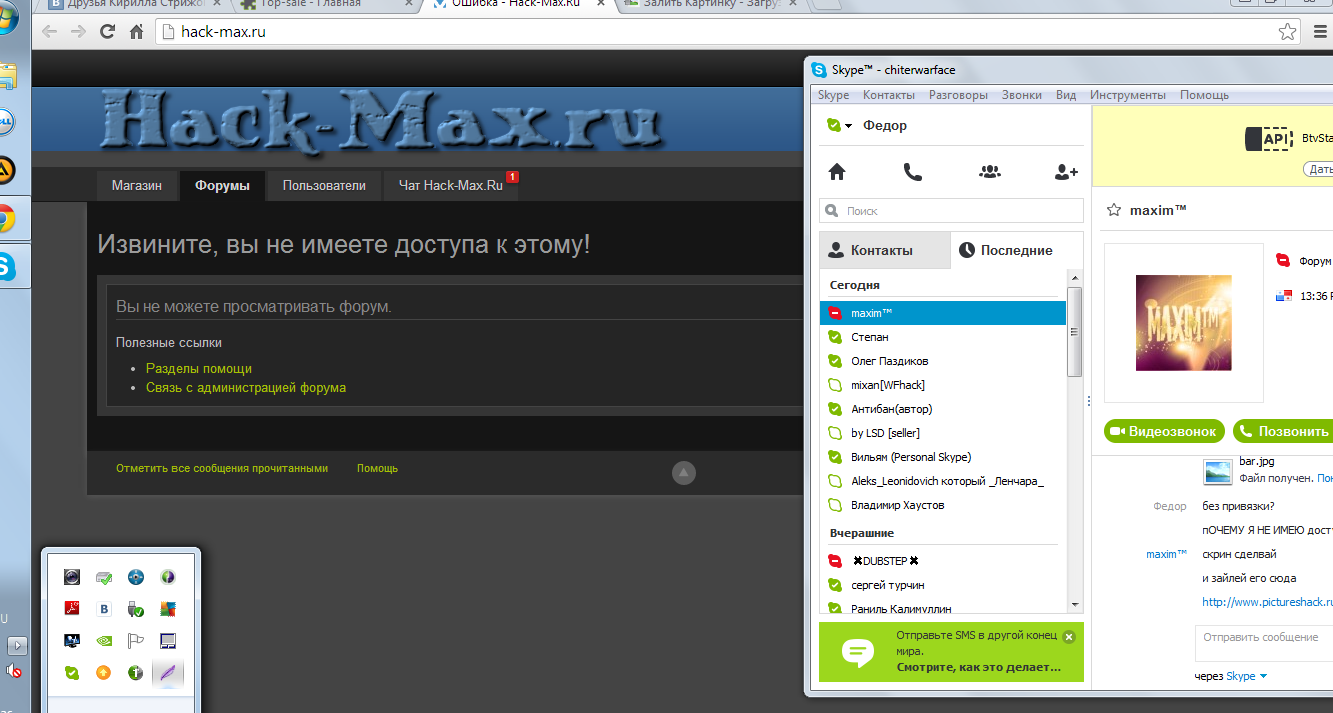Open webcam icon in tray popup
The height and width of the screenshot is (713, 1333).
coord(72,577)
